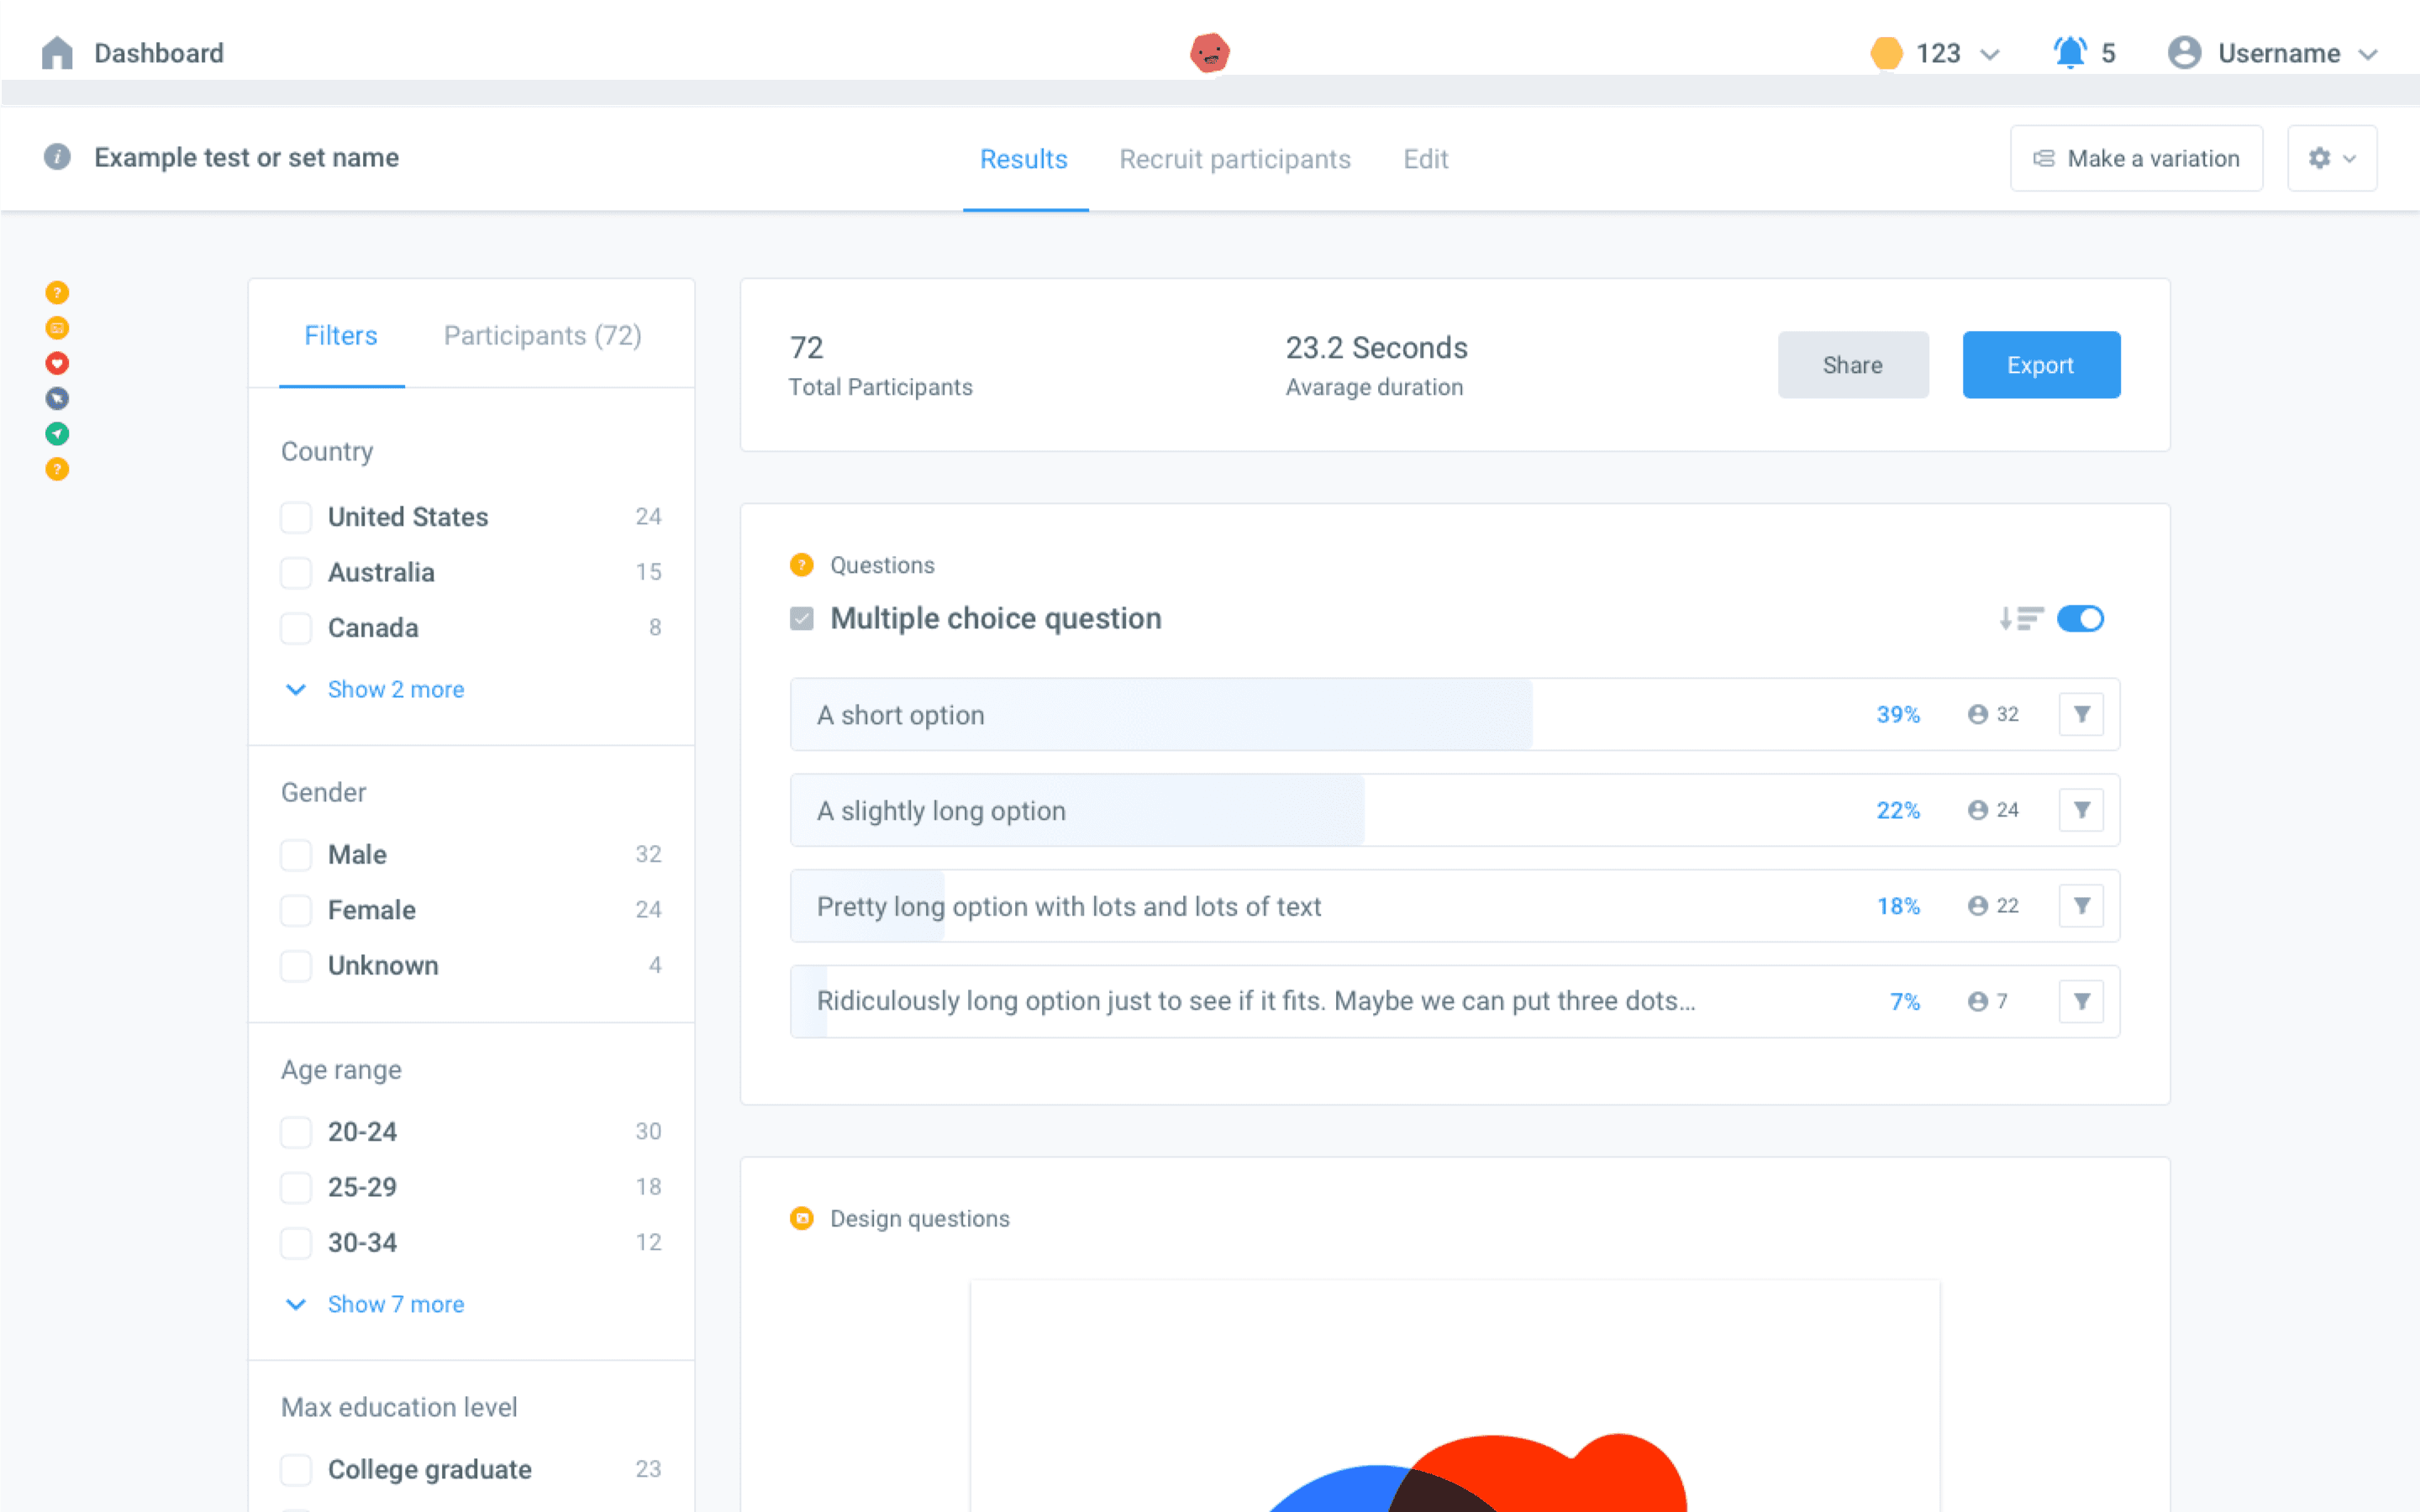Click the red mascot logo in header
The image size is (2420, 1512).
[1209, 52]
